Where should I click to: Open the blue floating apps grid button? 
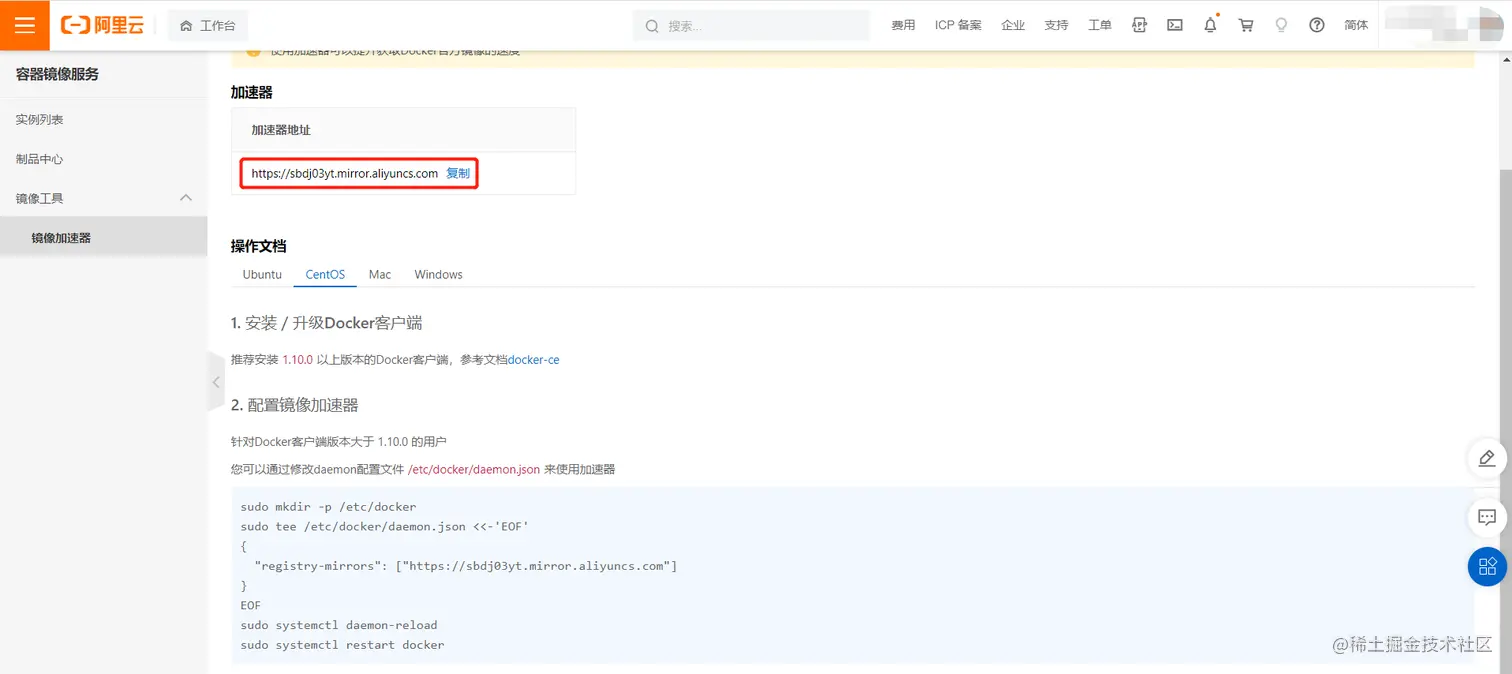(1487, 566)
